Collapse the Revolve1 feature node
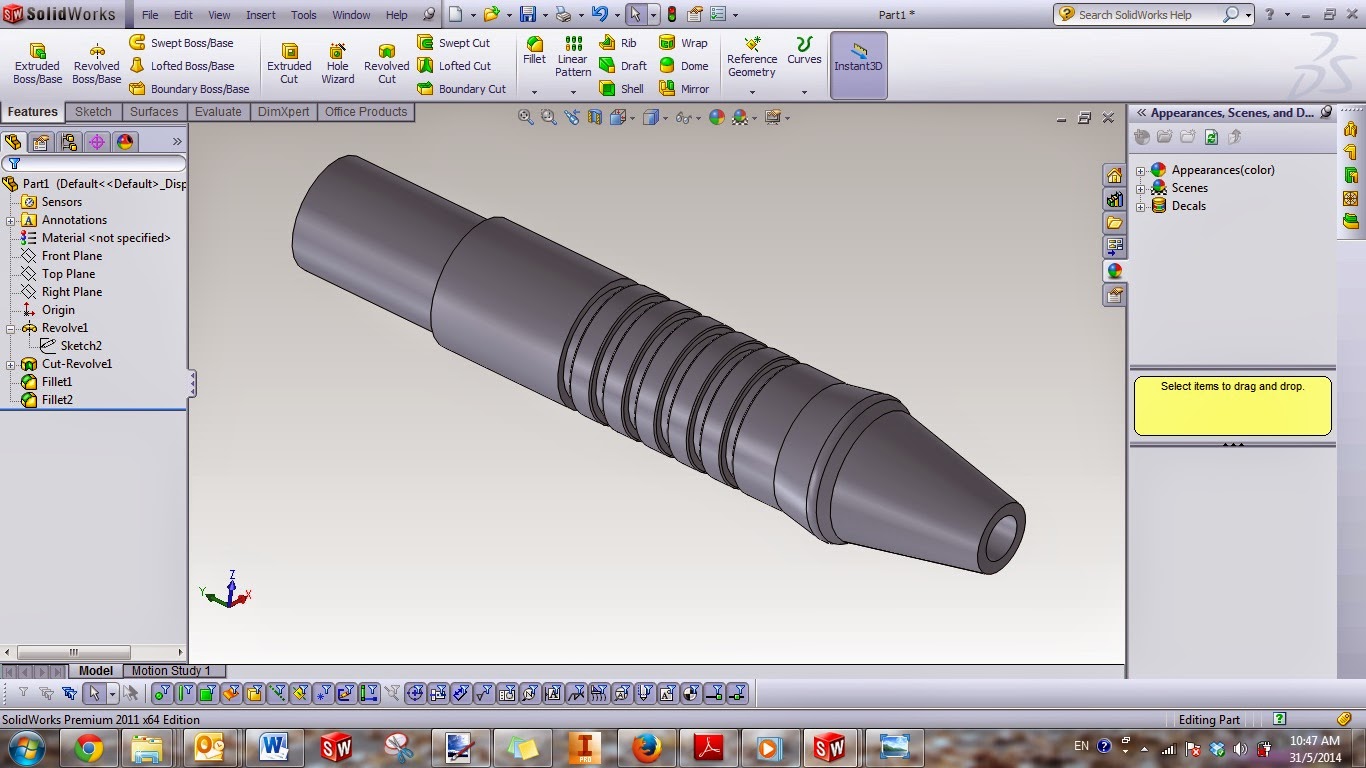Screen dimensions: 1366x768 11,328
